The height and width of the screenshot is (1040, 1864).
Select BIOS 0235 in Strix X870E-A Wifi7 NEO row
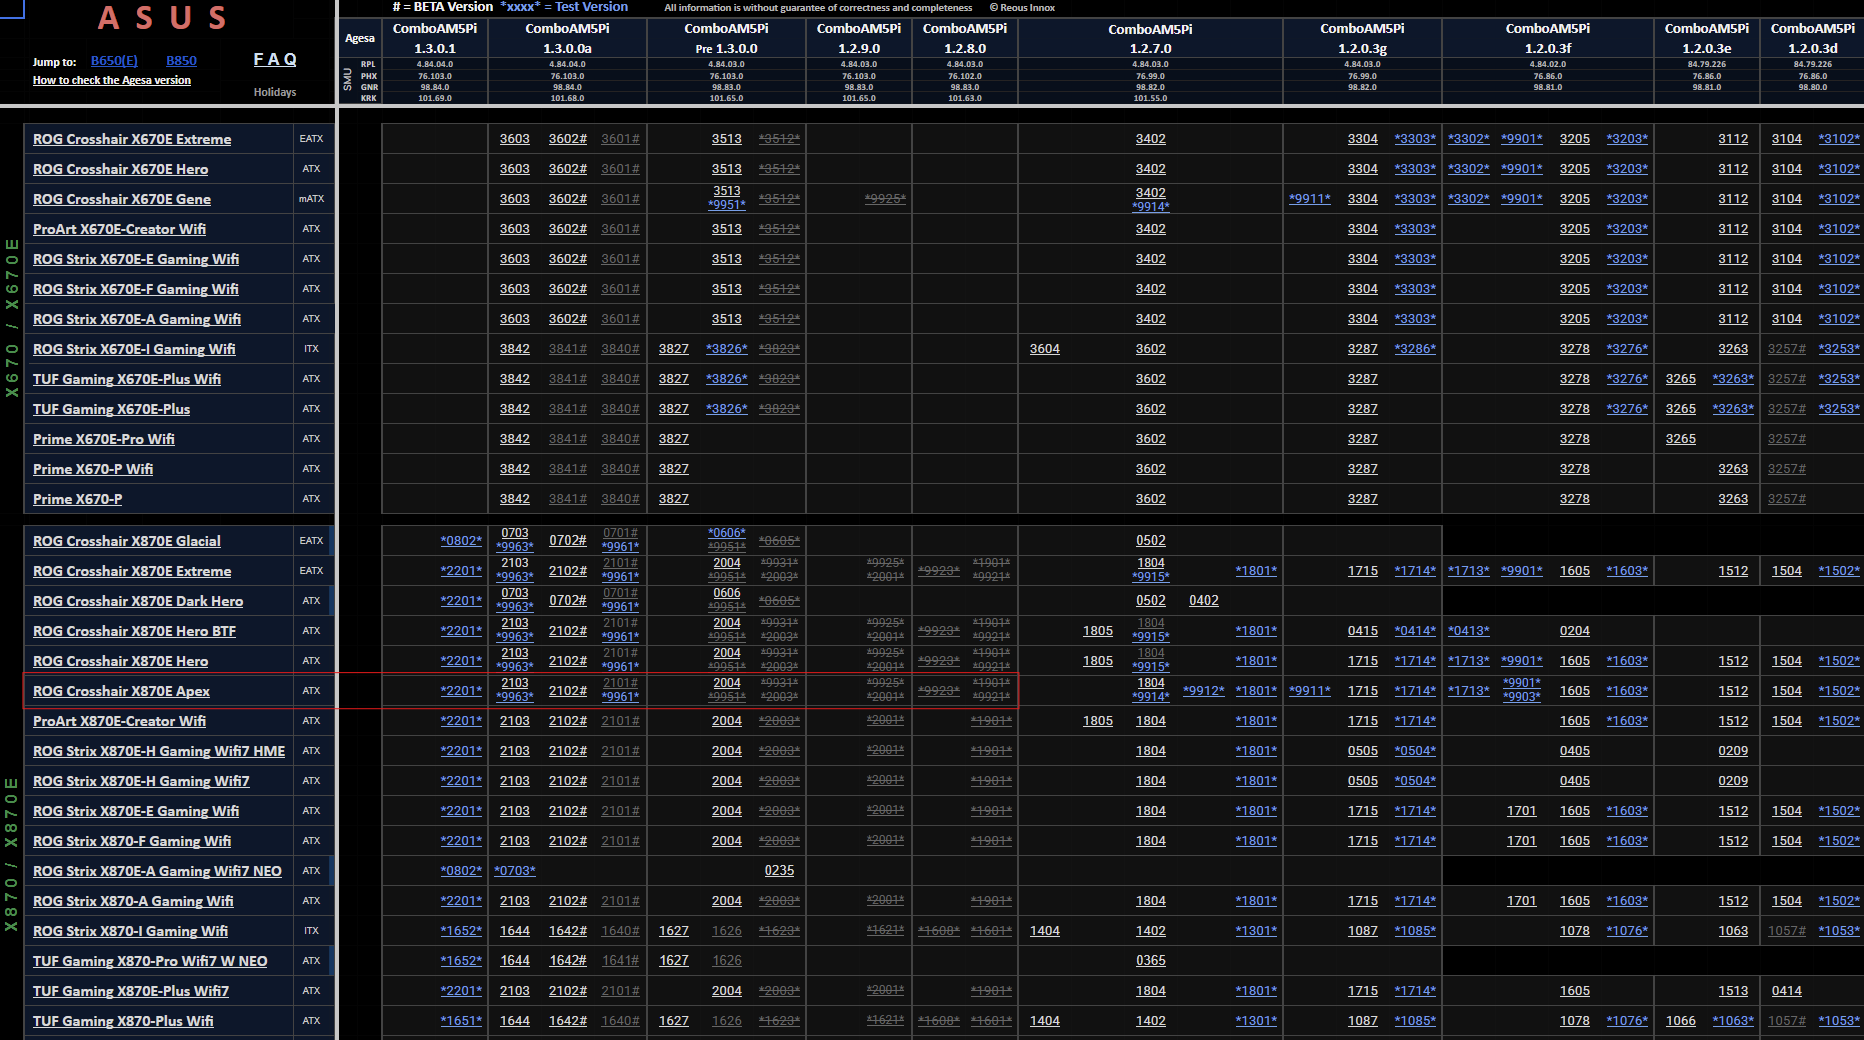pyautogui.click(x=780, y=871)
